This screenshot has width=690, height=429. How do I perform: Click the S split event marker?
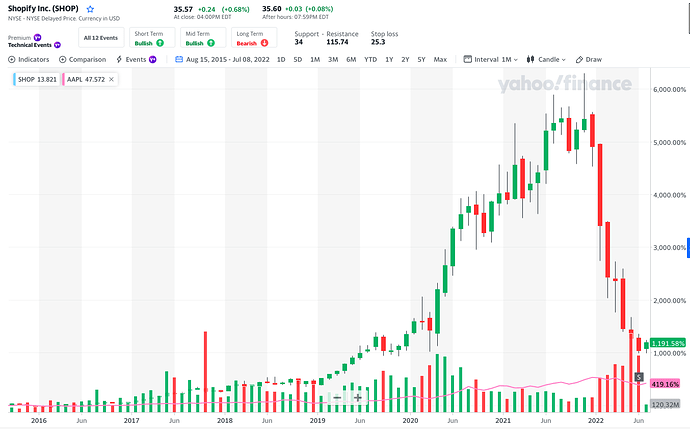639,377
